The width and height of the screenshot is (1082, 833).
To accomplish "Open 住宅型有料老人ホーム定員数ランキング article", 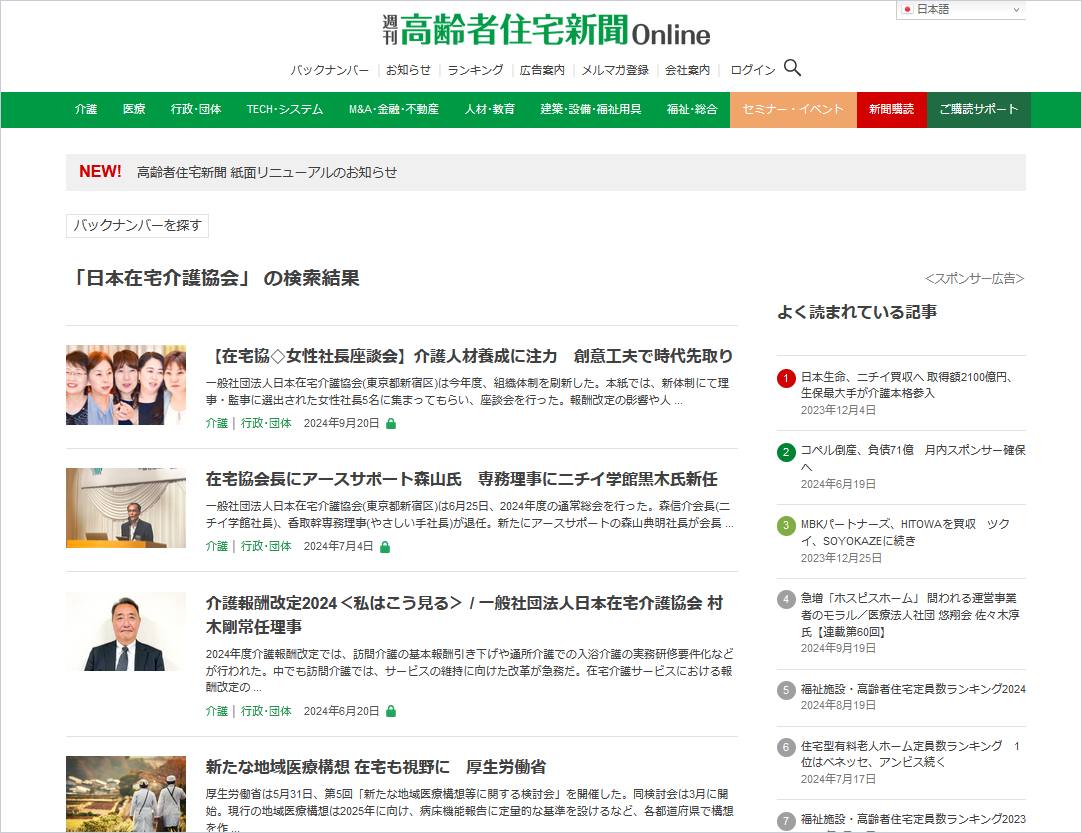I will point(910,754).
